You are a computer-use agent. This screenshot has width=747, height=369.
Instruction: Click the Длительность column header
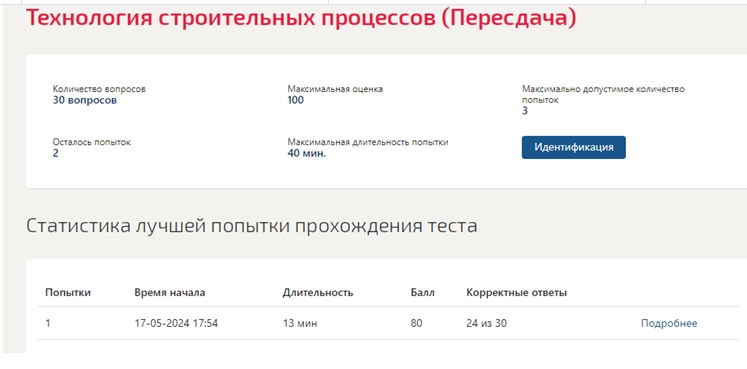(x=318, y=293)
